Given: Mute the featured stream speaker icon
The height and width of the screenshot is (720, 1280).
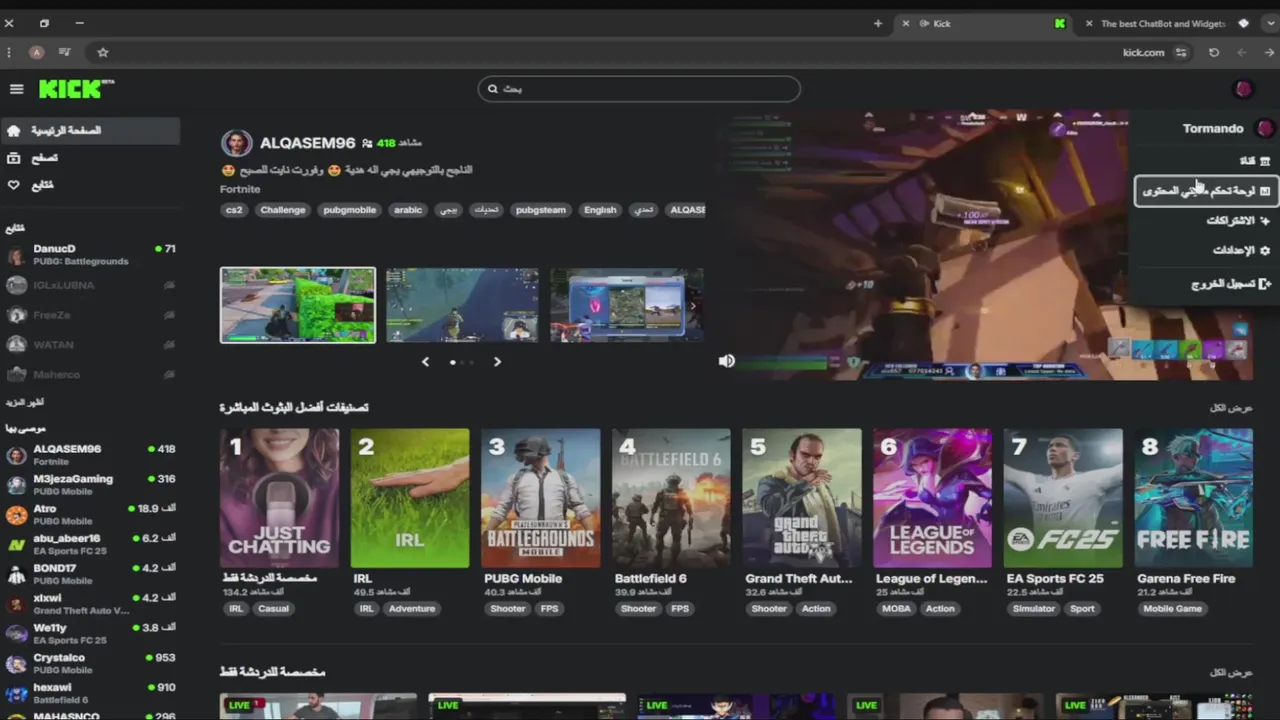Looking at the screenshot, I should [x=727, y=361].
